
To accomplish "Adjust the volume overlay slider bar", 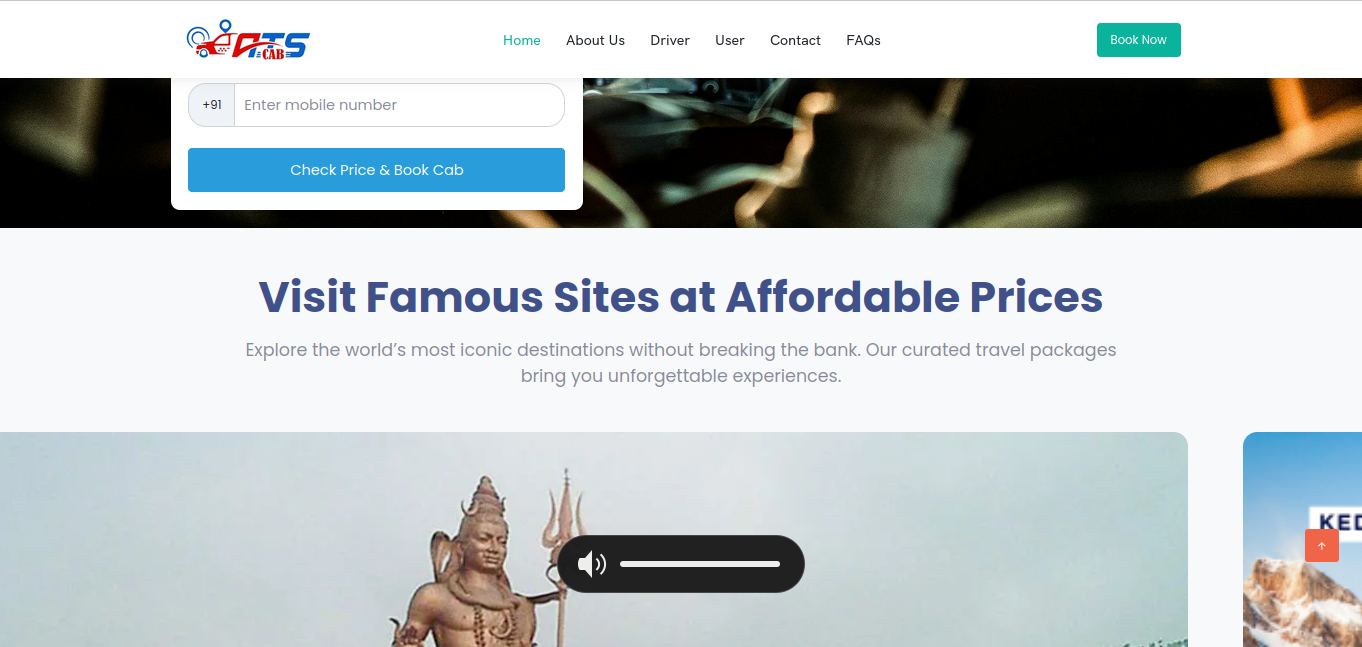I will coord(699,564).
